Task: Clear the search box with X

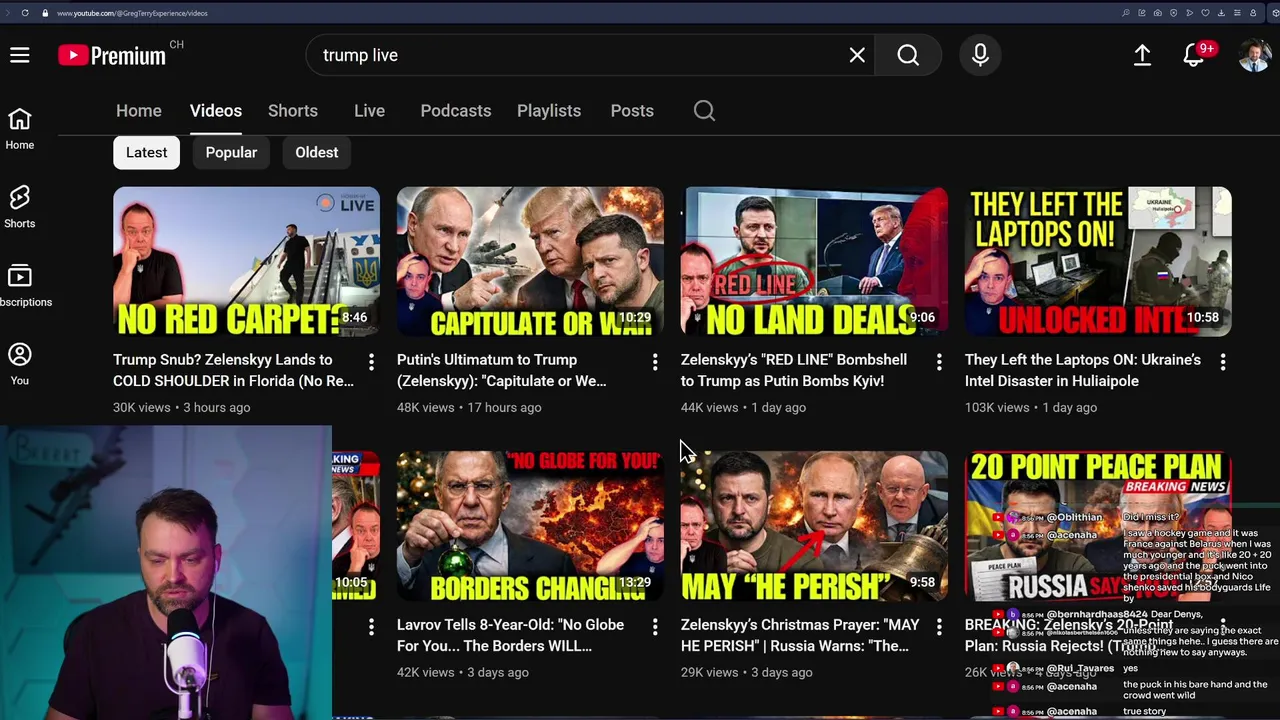Action: tap(857, 55)
